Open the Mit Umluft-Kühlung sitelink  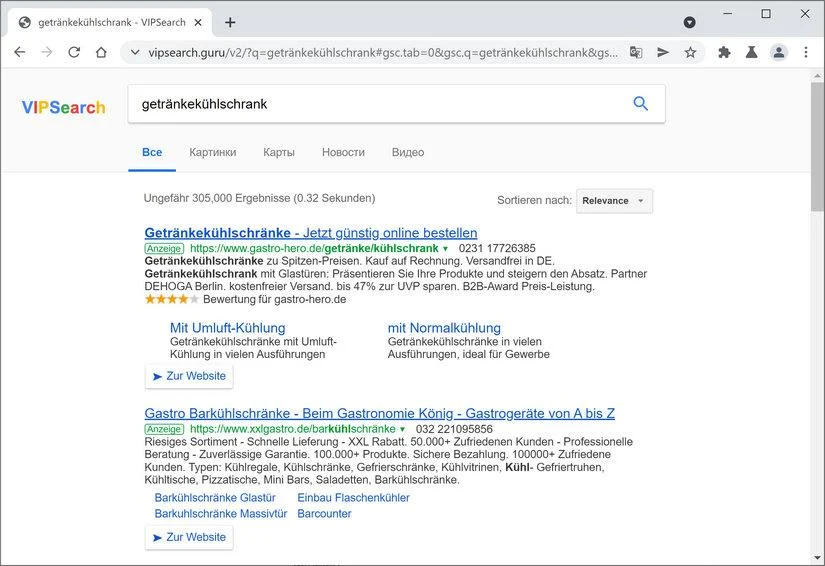tap(227, 328)
